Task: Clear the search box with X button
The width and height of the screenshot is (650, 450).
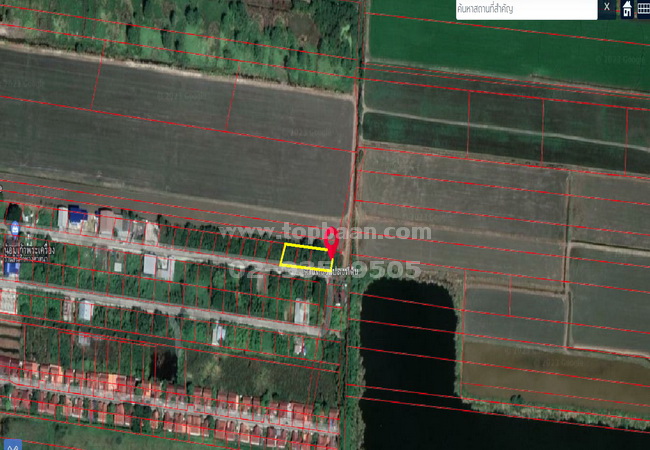Action: tap(607, 8)
